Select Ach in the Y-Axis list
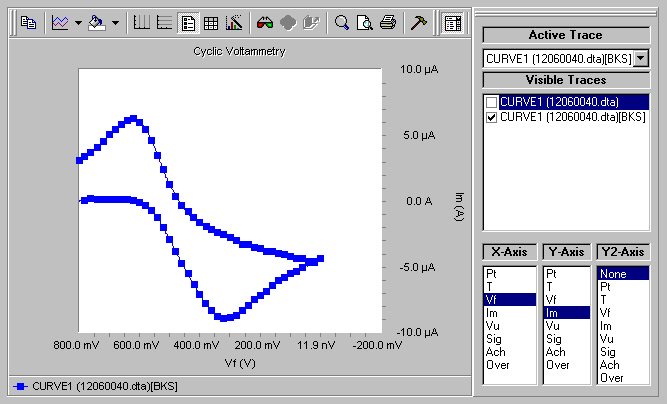 click(x=567, y=352)
